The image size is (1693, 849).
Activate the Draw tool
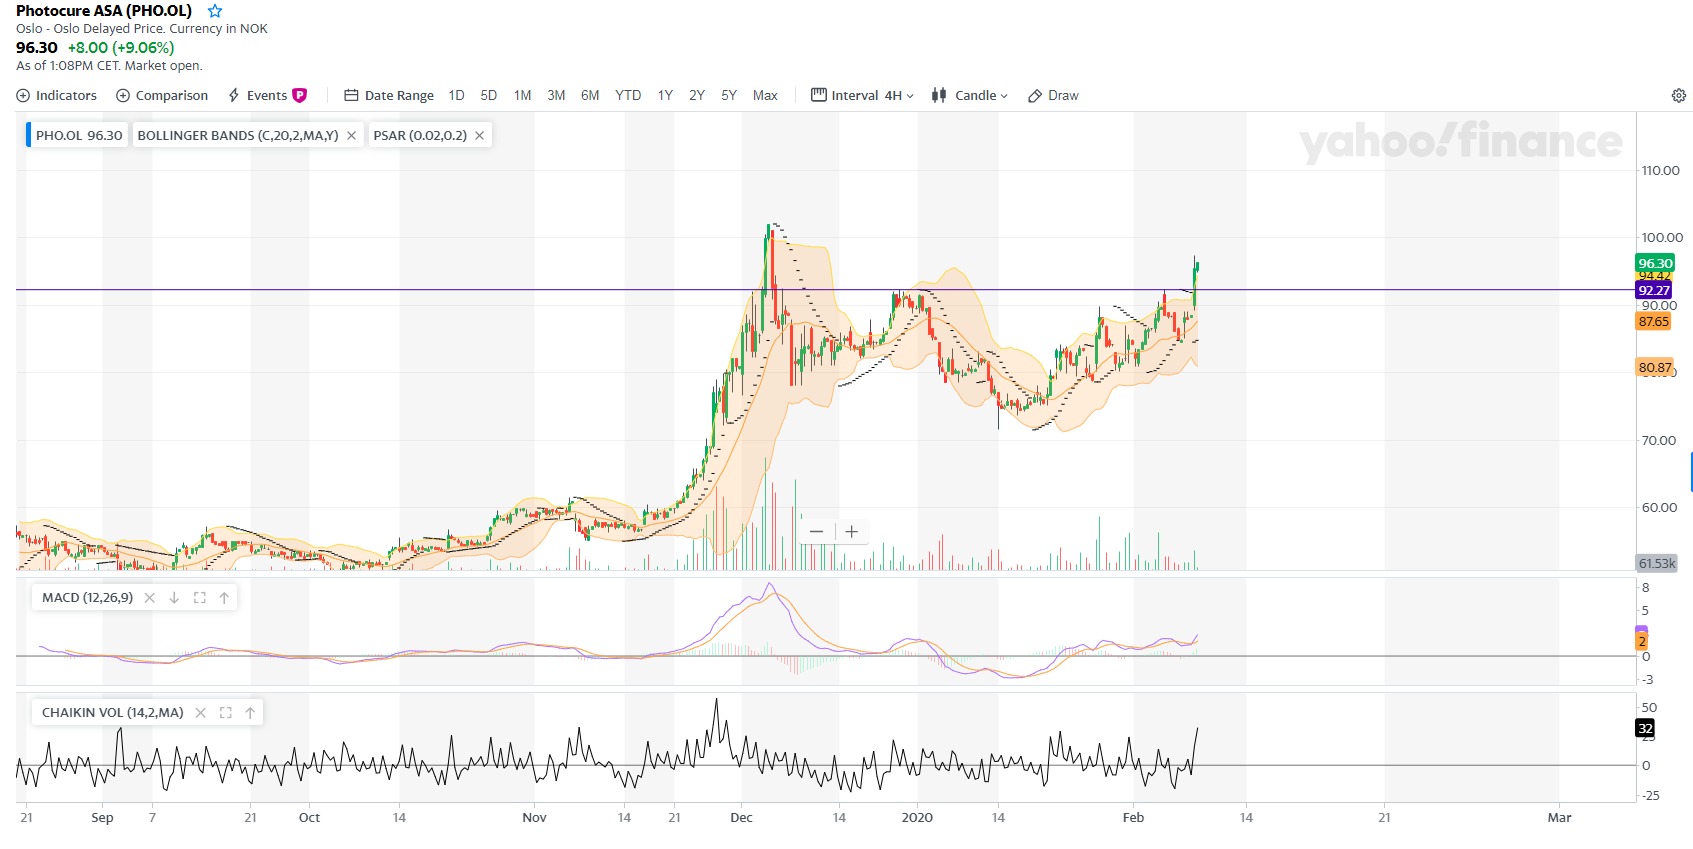tap(1053, 96)
